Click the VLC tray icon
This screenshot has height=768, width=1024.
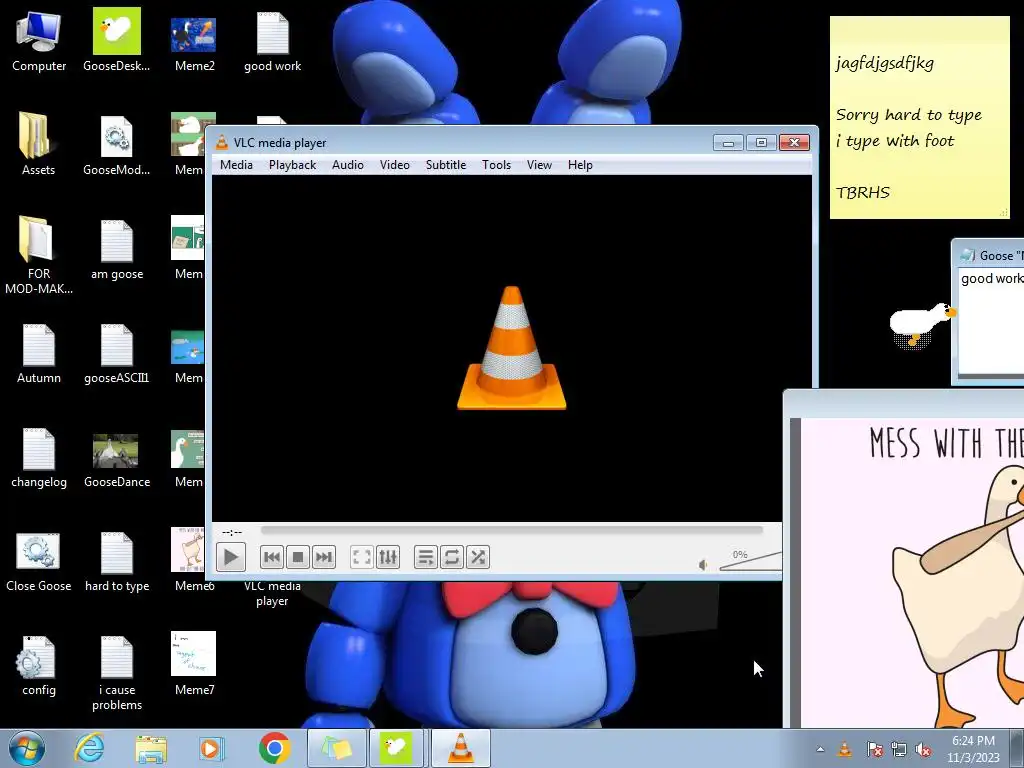(x=845, y=750)
